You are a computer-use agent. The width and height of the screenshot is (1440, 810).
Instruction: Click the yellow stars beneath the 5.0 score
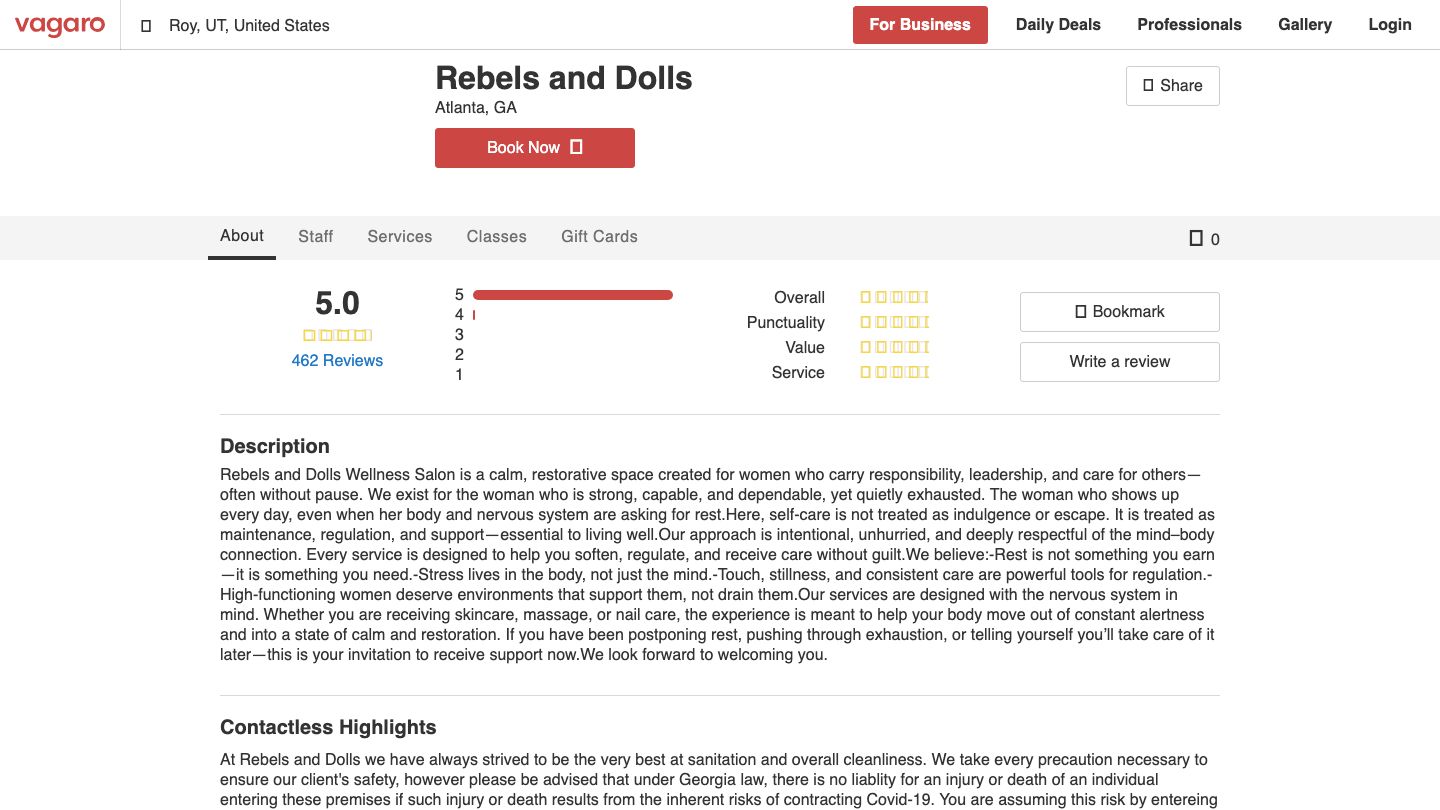pyautogui.click(x=337, y=335)
